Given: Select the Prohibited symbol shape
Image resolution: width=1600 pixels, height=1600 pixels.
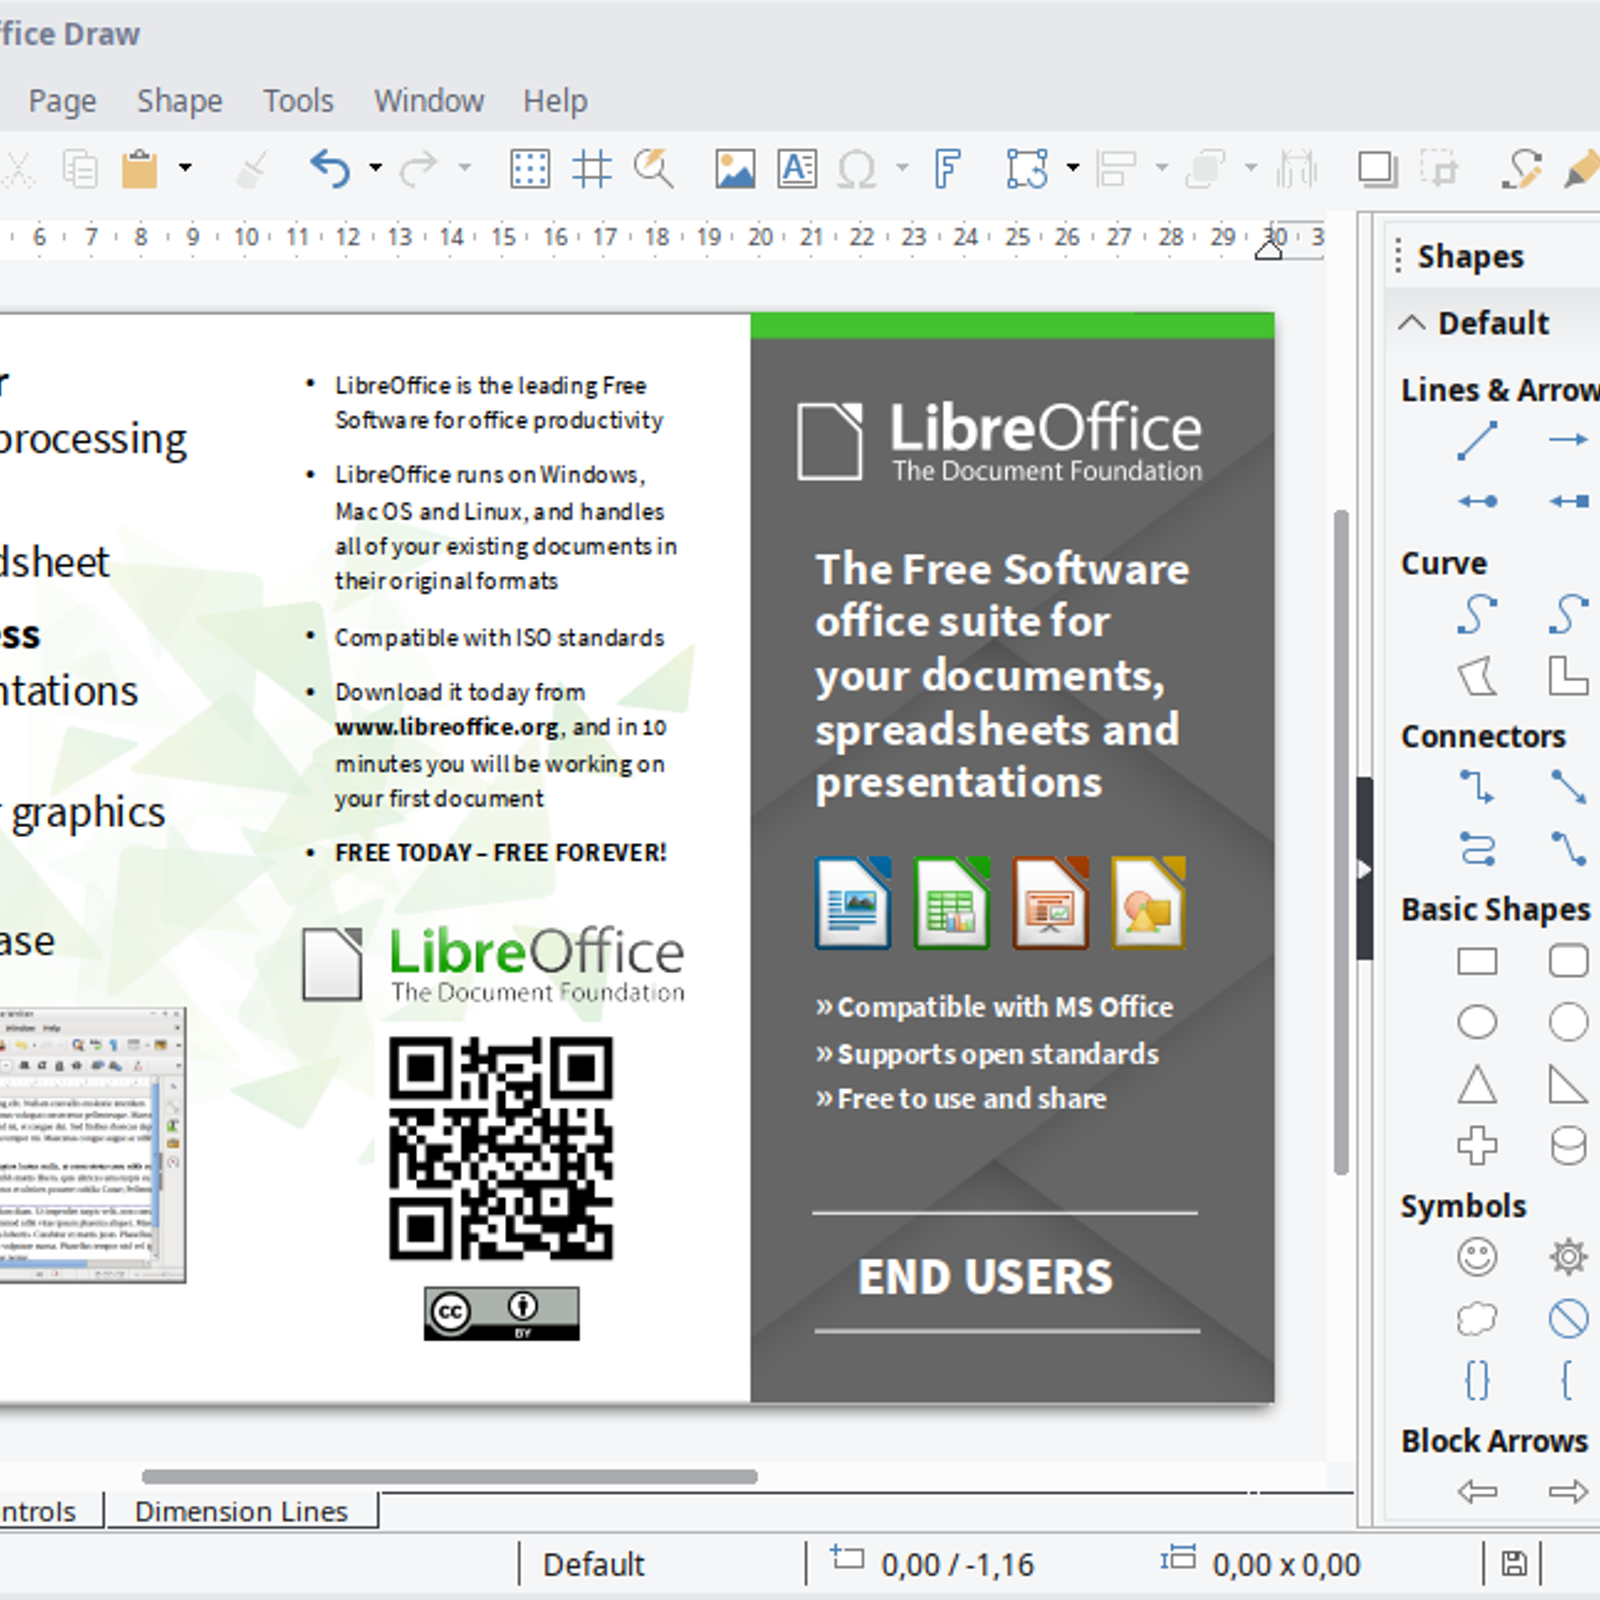Looking at the screenshot, I should (1568, 1319).
